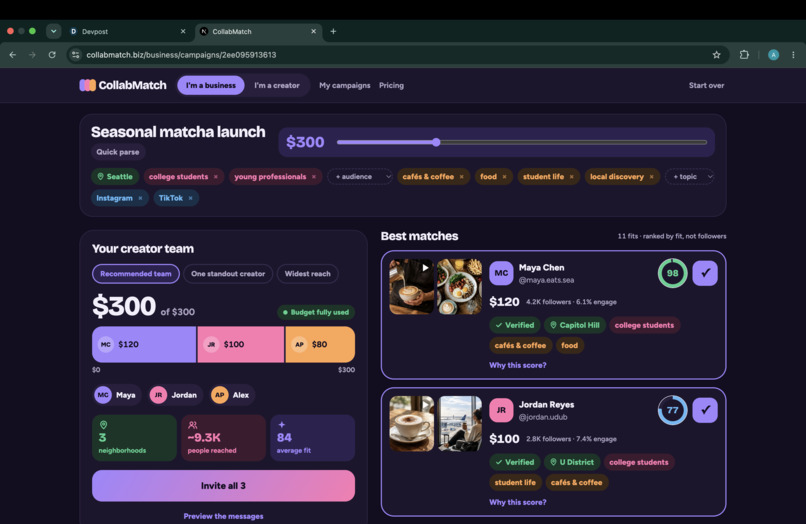Click the MC $120 budget segment

(x=144, y=344)
